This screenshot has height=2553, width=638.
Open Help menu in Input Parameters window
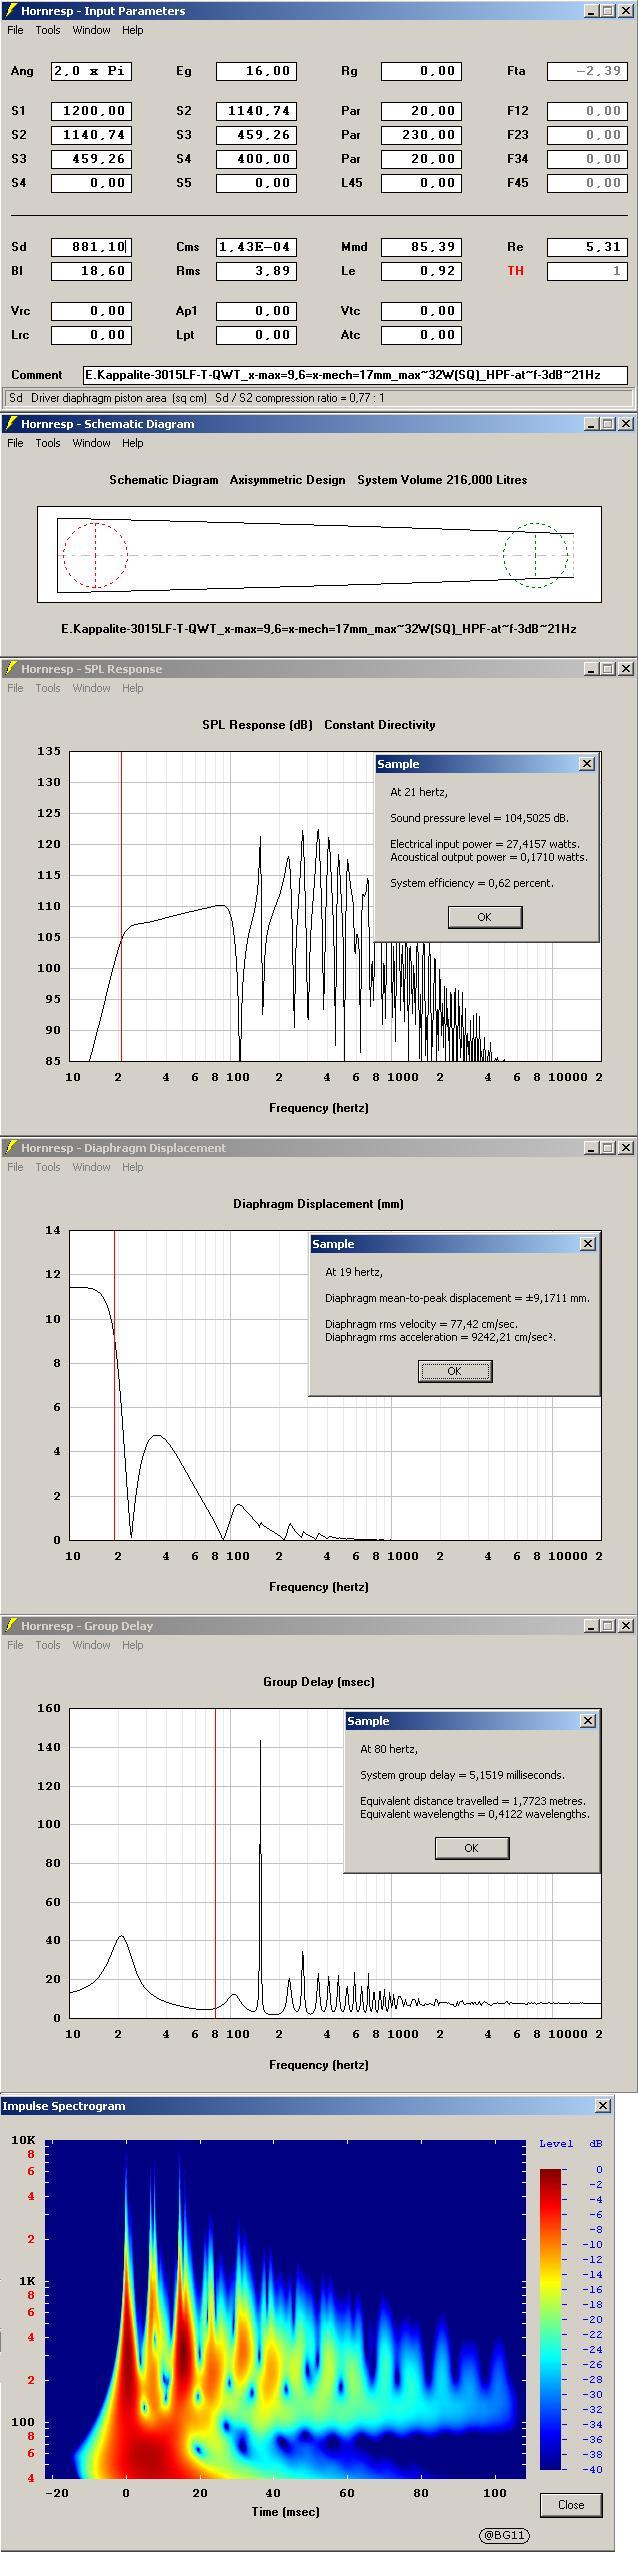pos(133,30)
